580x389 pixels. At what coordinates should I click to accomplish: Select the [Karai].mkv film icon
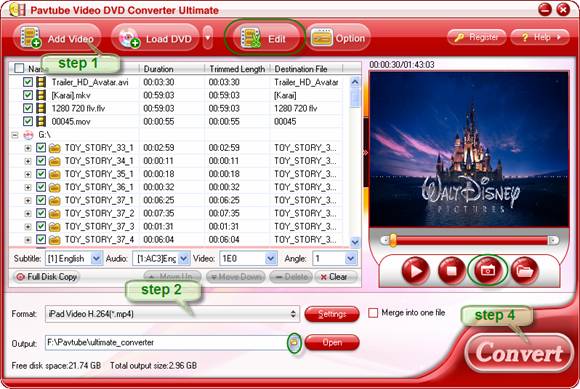coord(41,95)
